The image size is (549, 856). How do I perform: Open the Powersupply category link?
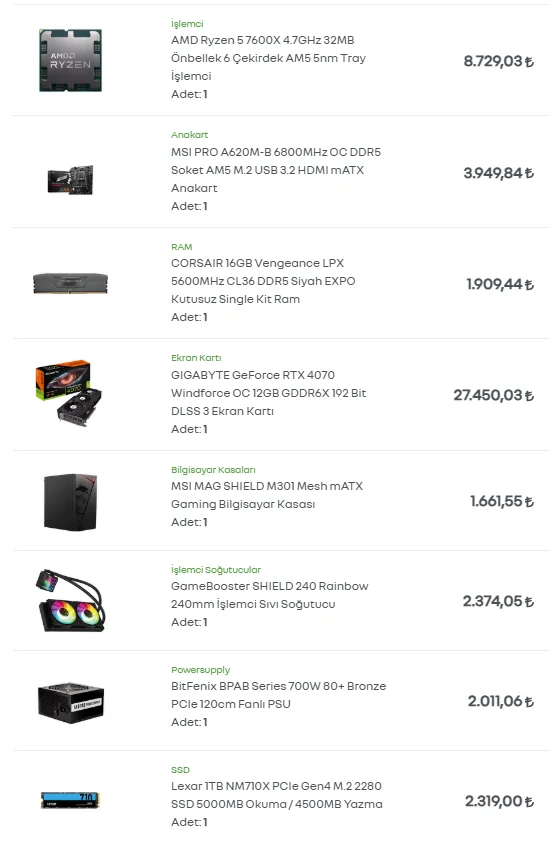tap(201, 670)
